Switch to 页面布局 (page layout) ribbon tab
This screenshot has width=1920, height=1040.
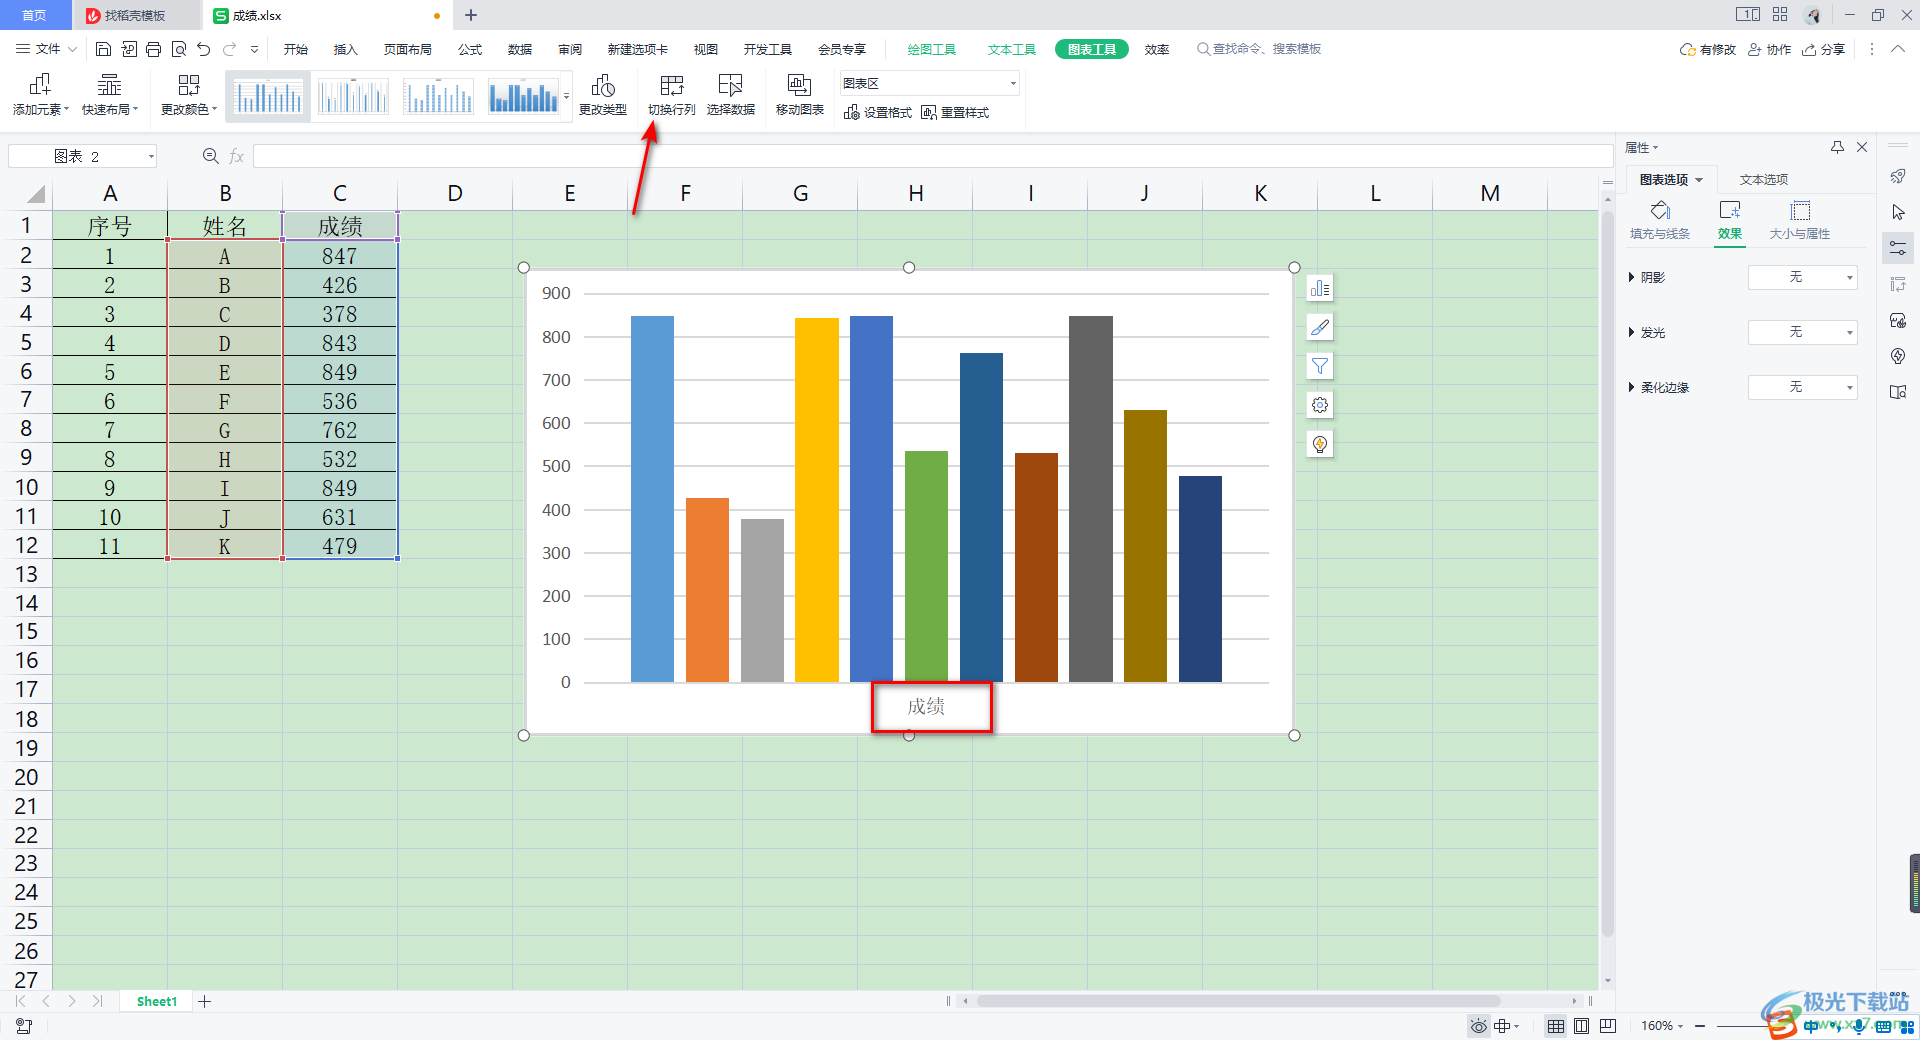click(x=408, y=49)
